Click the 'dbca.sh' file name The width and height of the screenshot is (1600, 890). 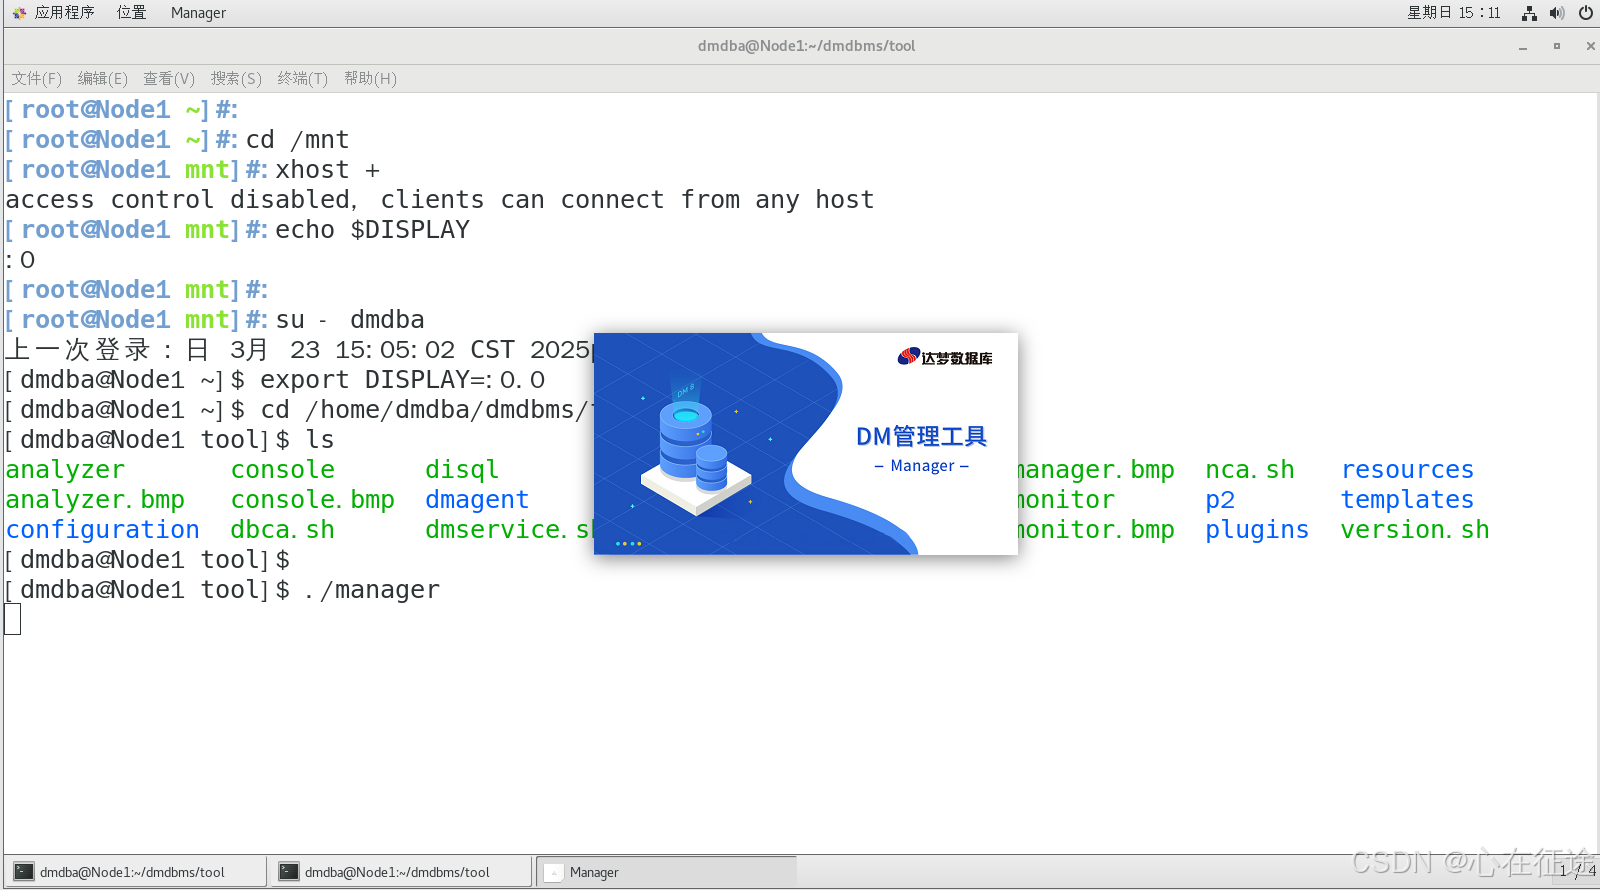click(x=283, y=530)
